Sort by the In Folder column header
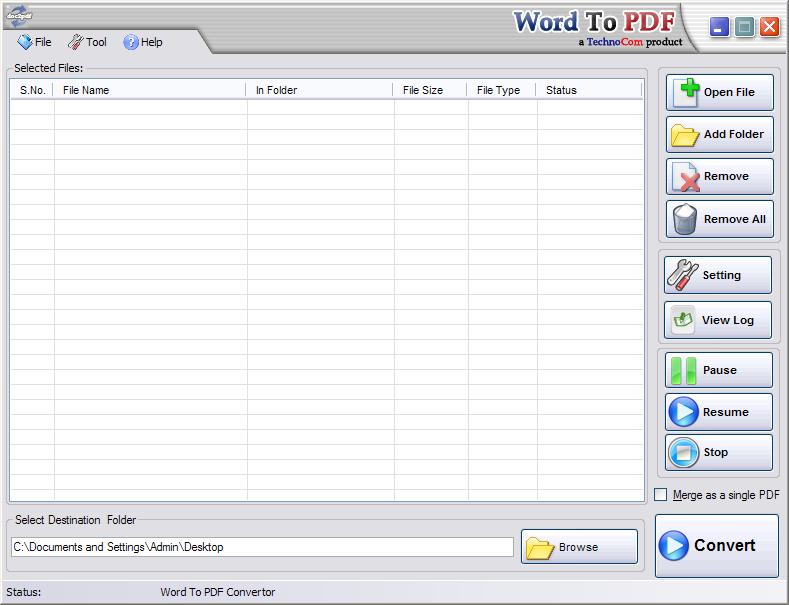The height and width of the screenshot is (605, 789). coord(319,90)
